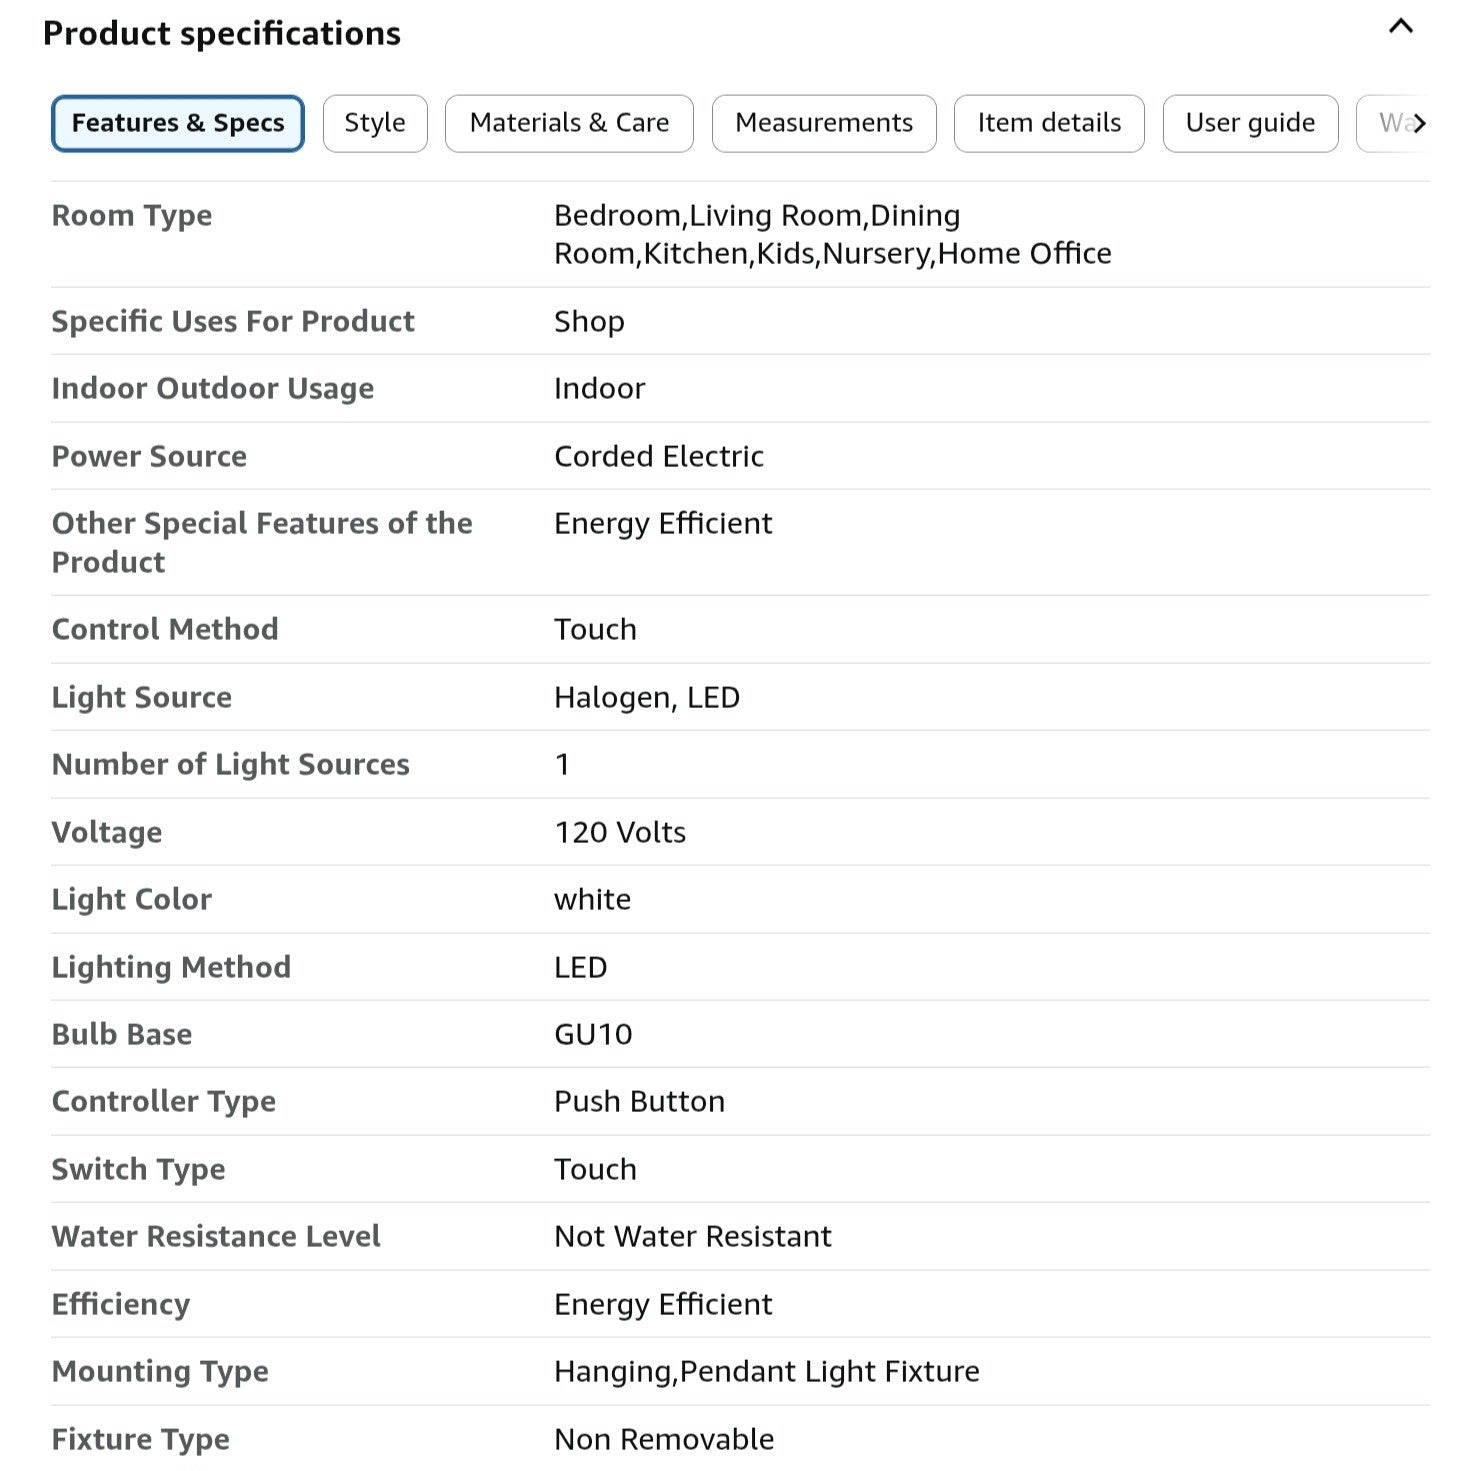Click the 120 Volts voltage value
This screenshot has width=1471, height=1471.
pyautogui.click(x=620, y=832)
